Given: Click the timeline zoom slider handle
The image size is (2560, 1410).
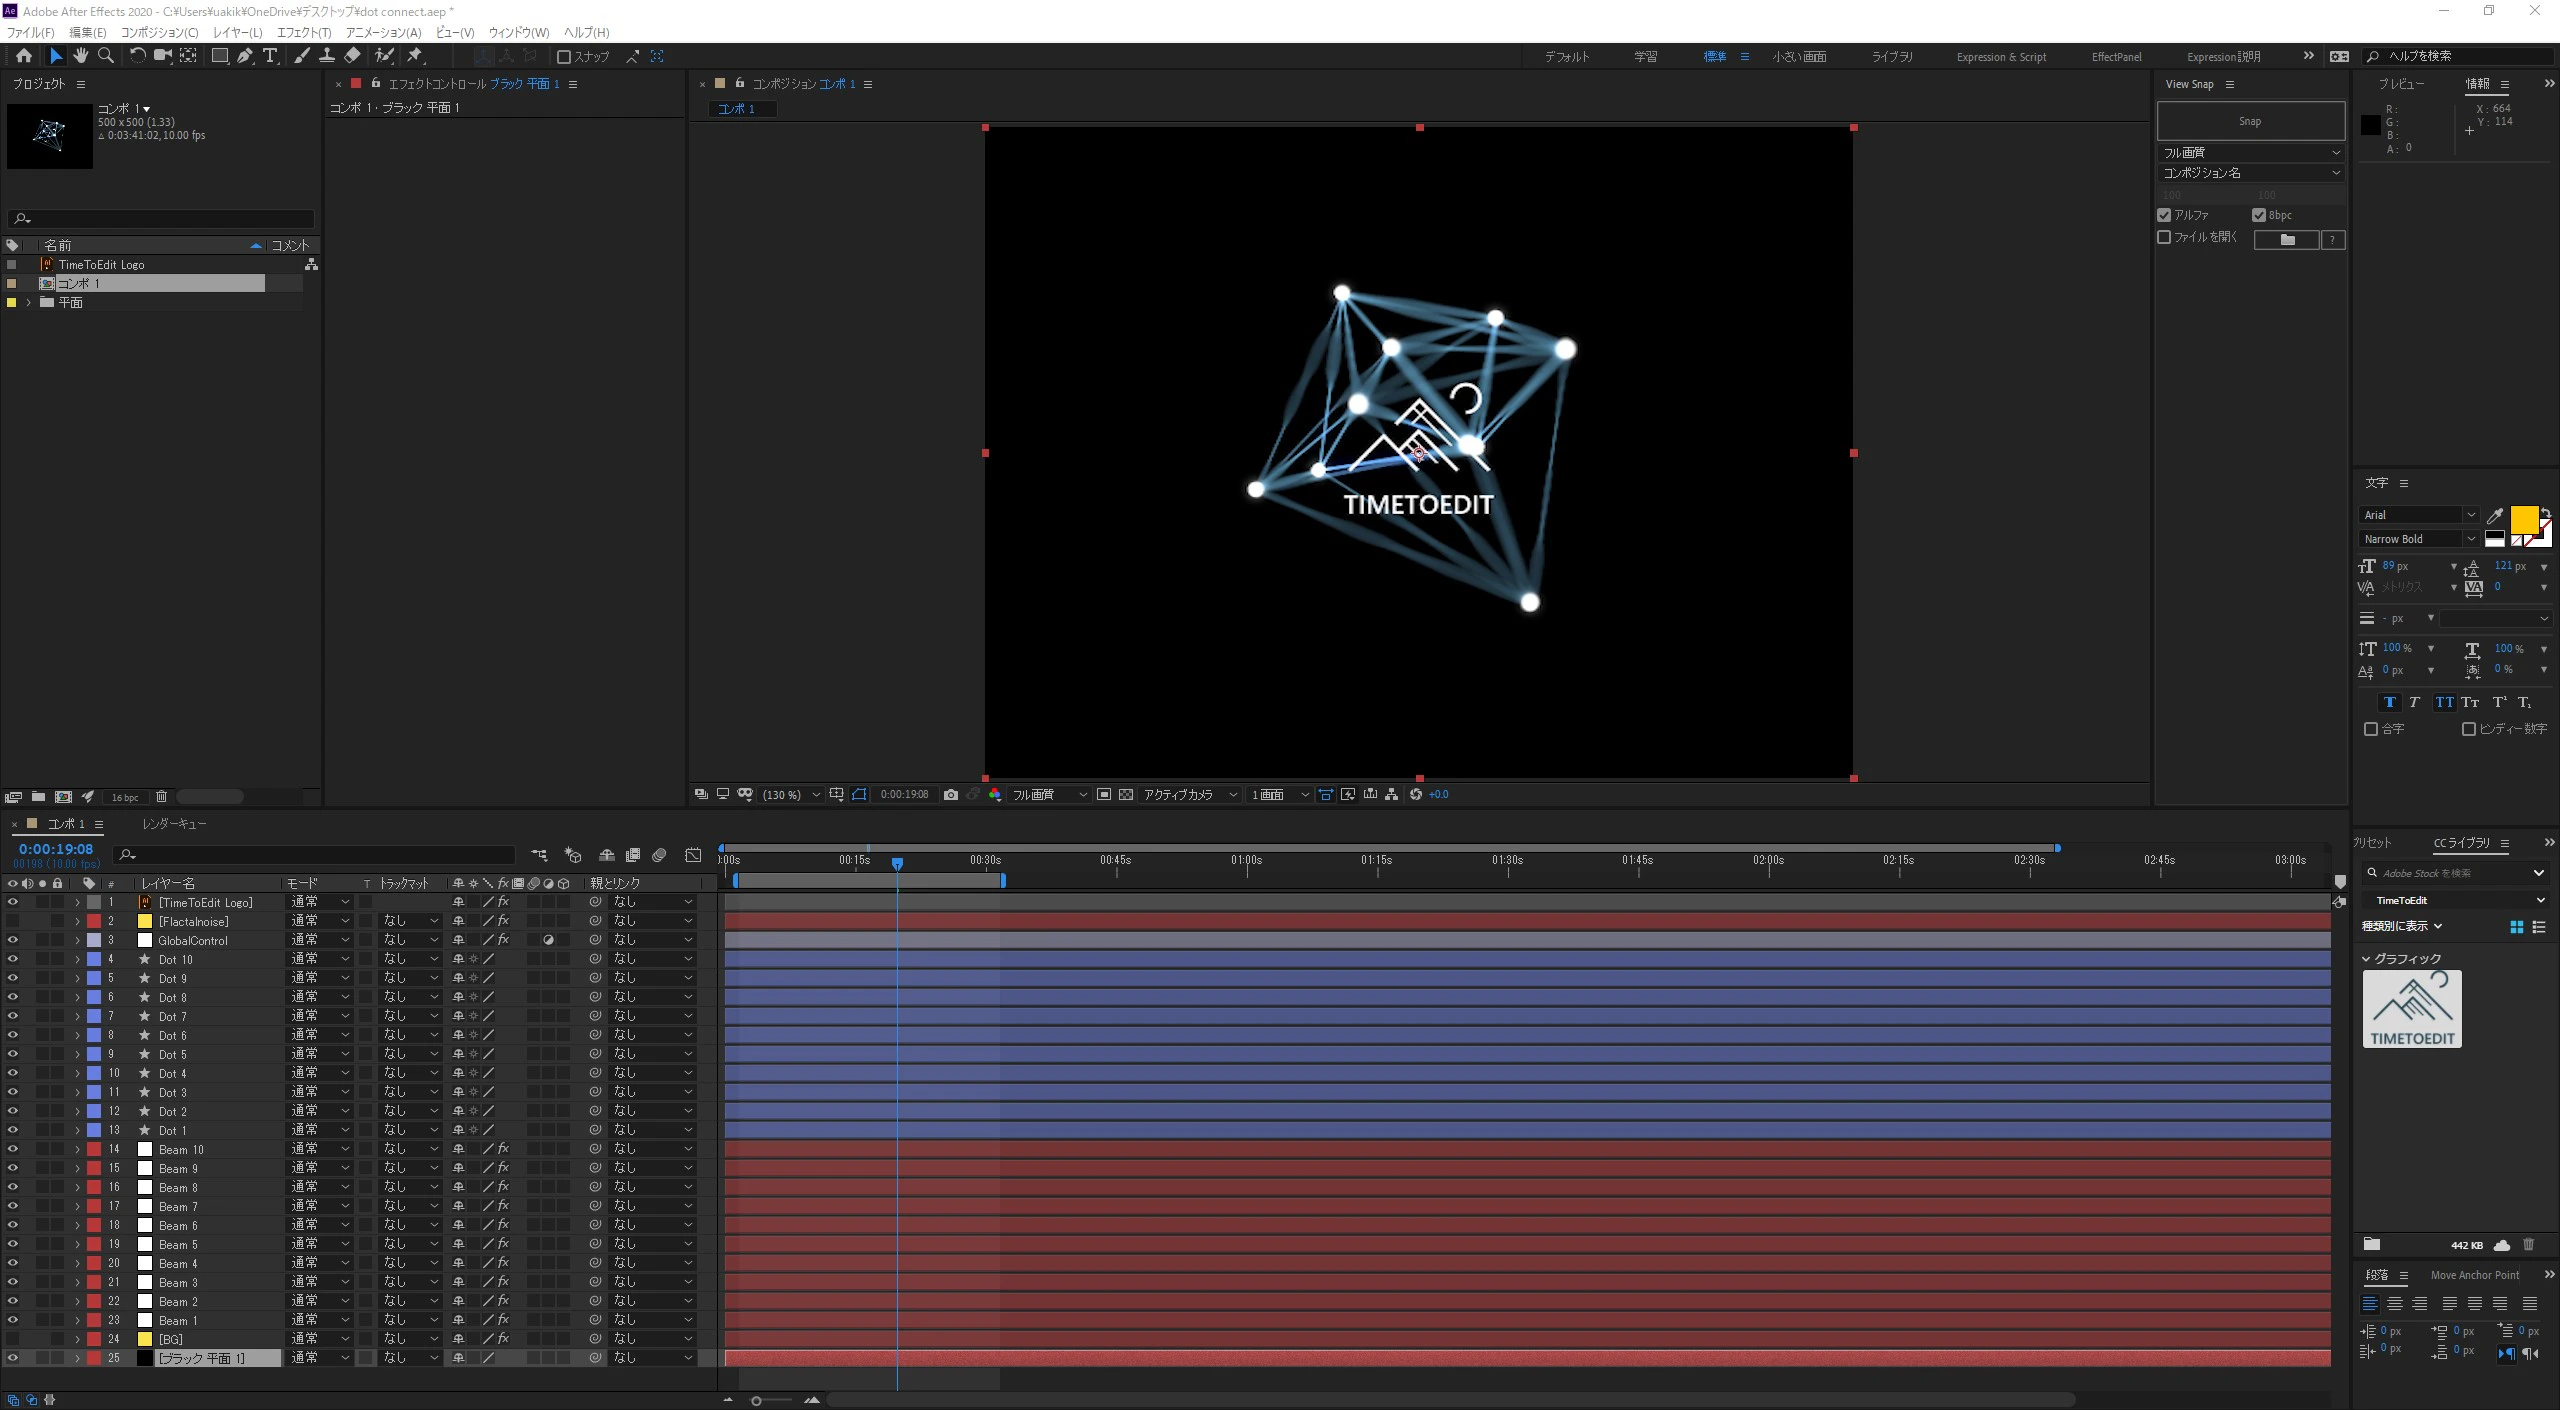Looking at the screenshot, I should [756, 1400].
